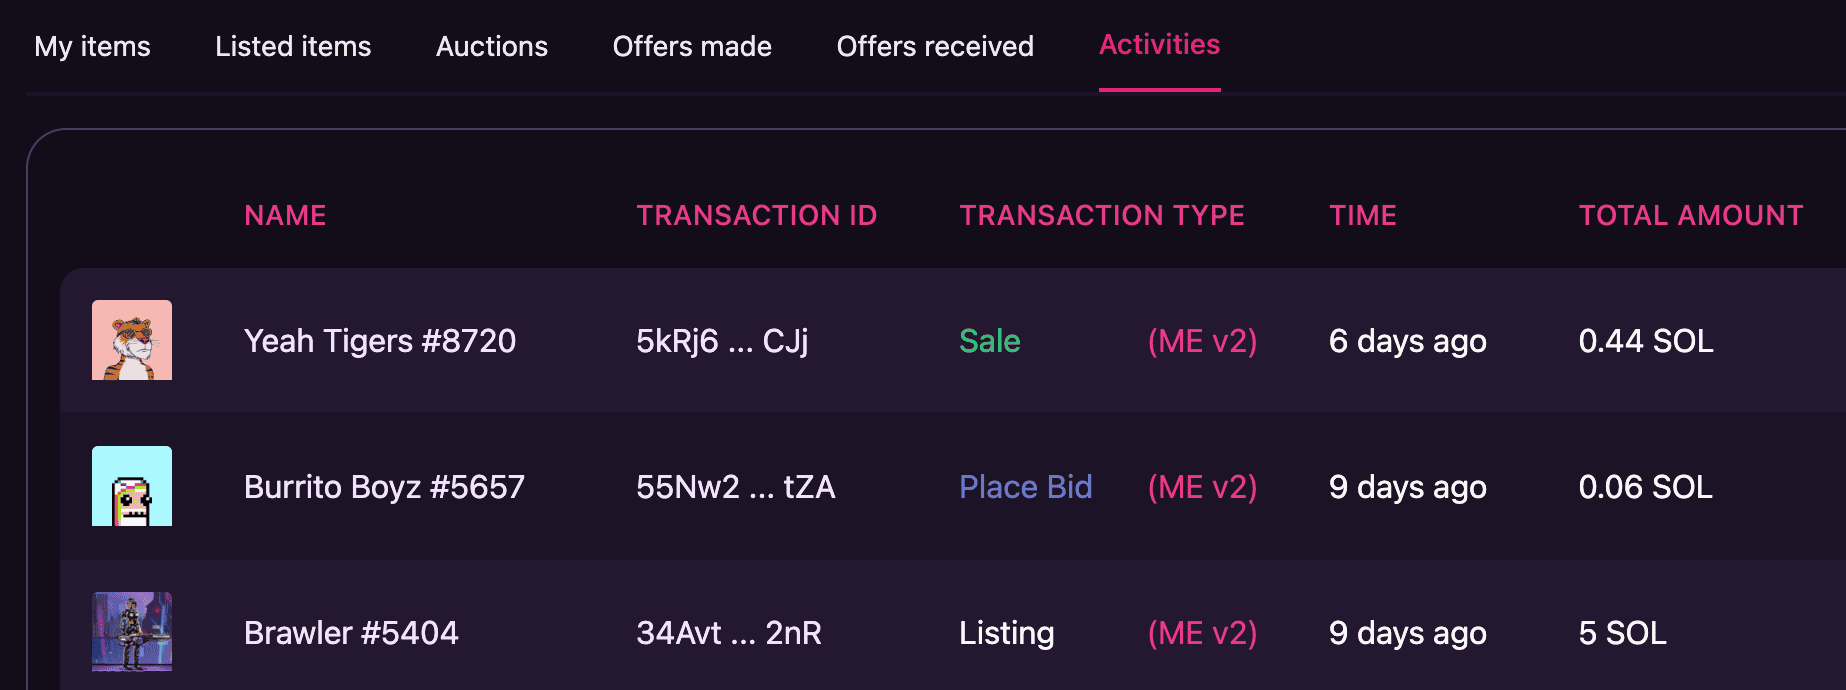Click the ME v2 label on the Listing row
This screenshot has width=1846, height=690.
[x=1202, y=632]
